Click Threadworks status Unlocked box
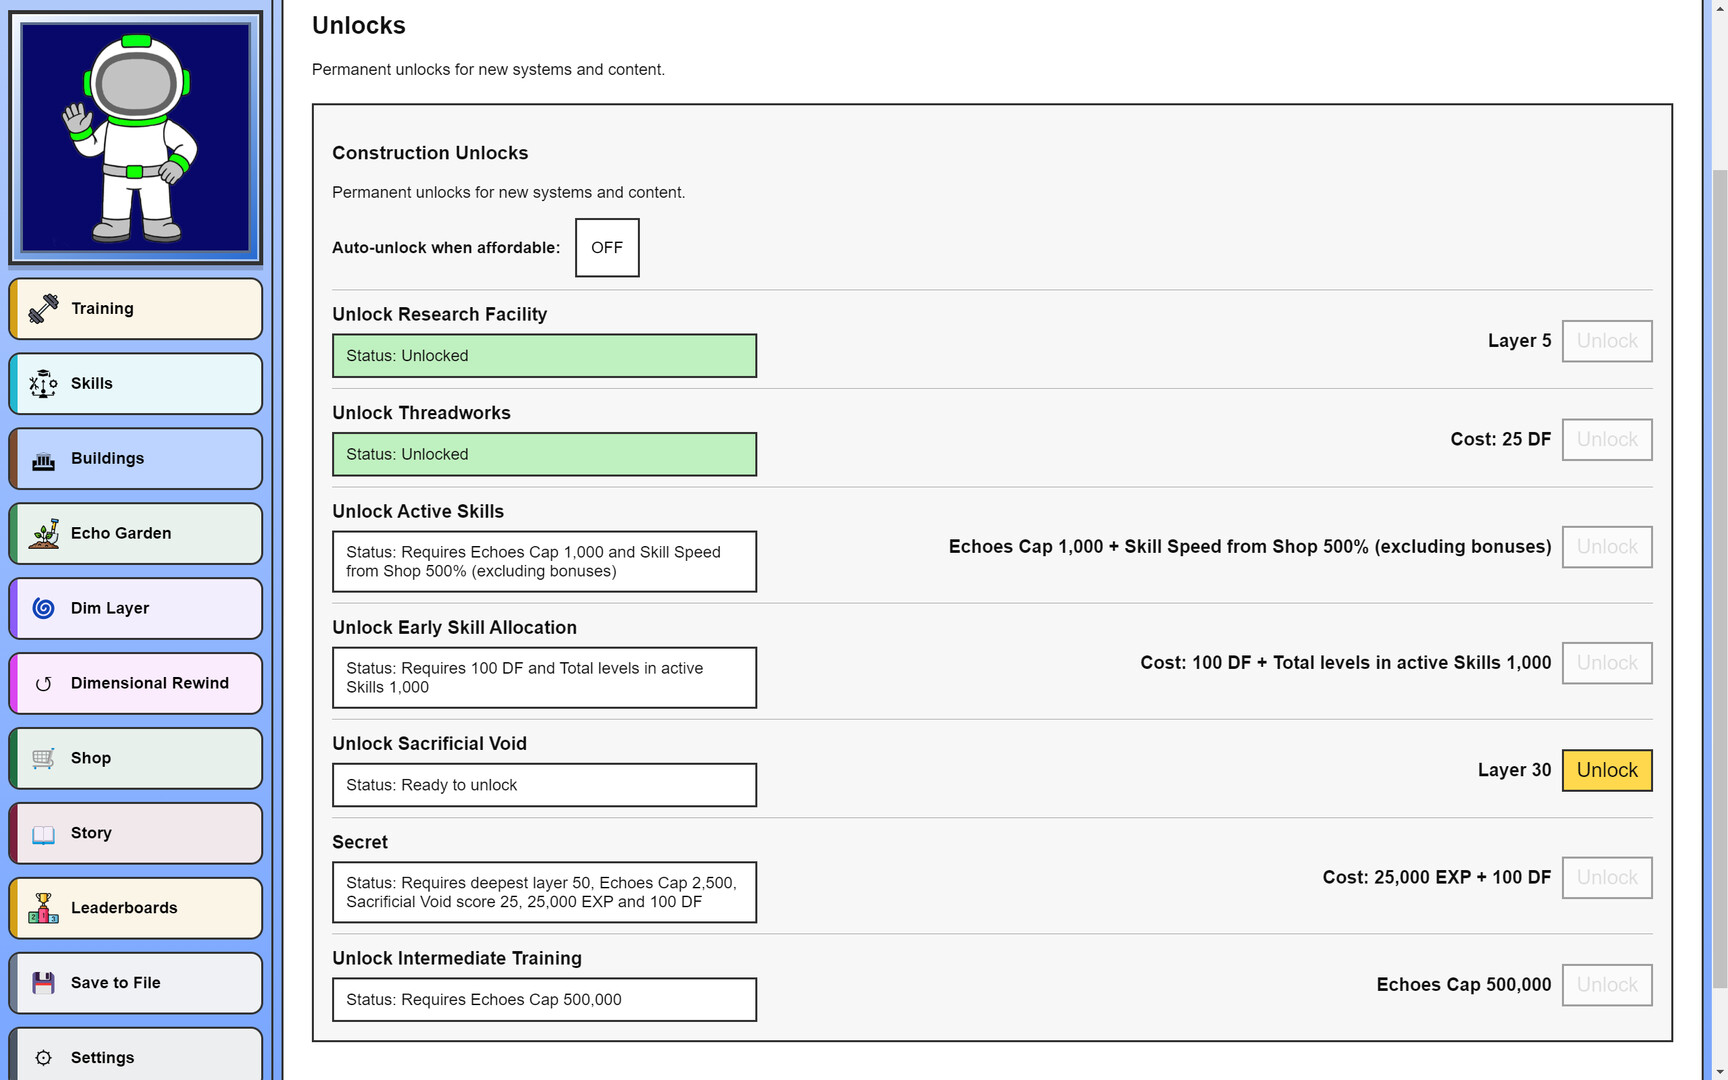1728x1080 pixels. (x=544, y=455)
